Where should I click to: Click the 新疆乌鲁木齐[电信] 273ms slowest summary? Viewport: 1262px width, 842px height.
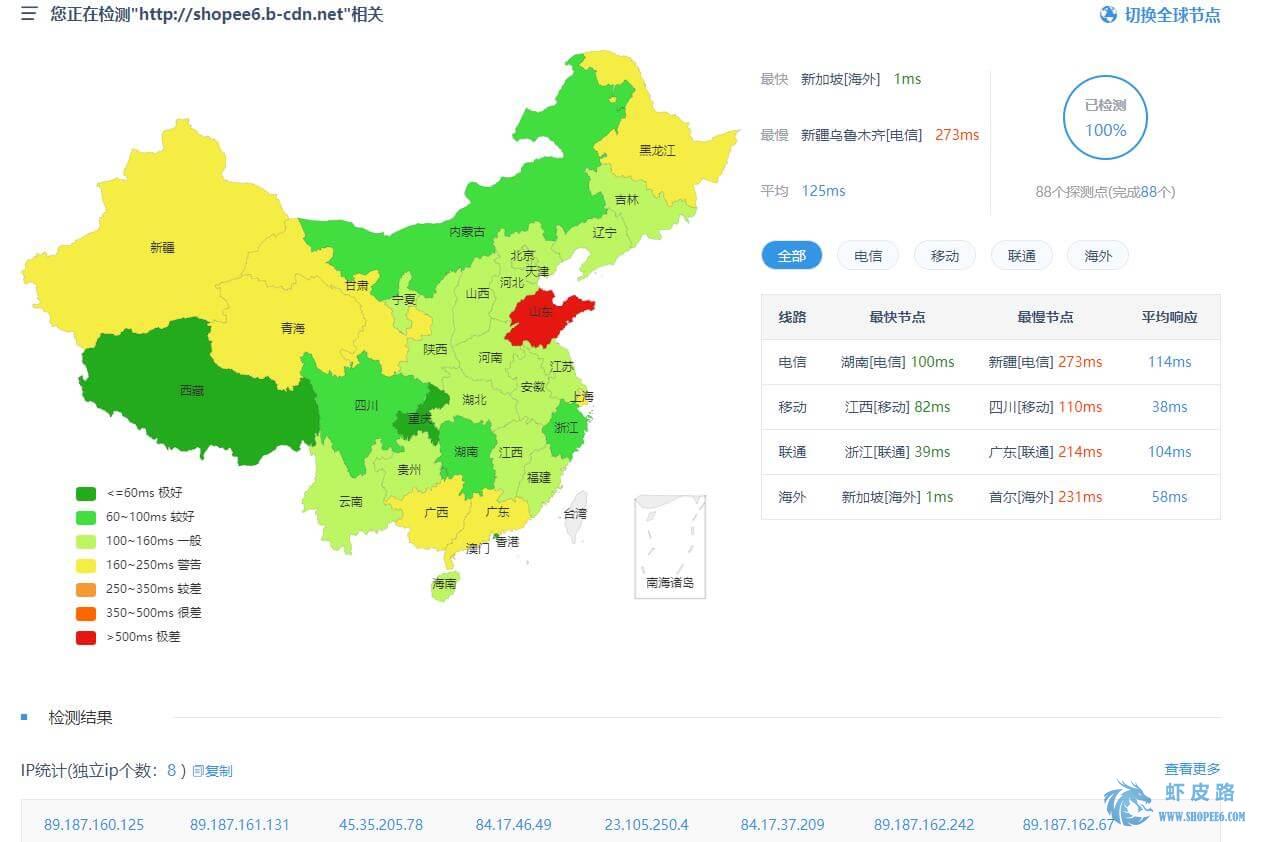tap(889, 135)
